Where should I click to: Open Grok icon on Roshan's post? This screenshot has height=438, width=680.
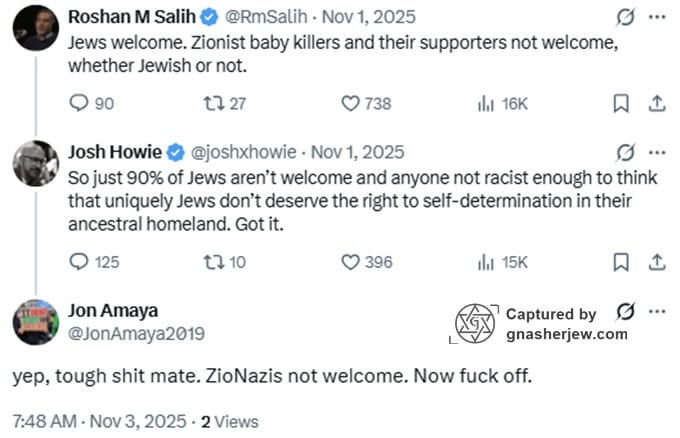coord(627,18)
